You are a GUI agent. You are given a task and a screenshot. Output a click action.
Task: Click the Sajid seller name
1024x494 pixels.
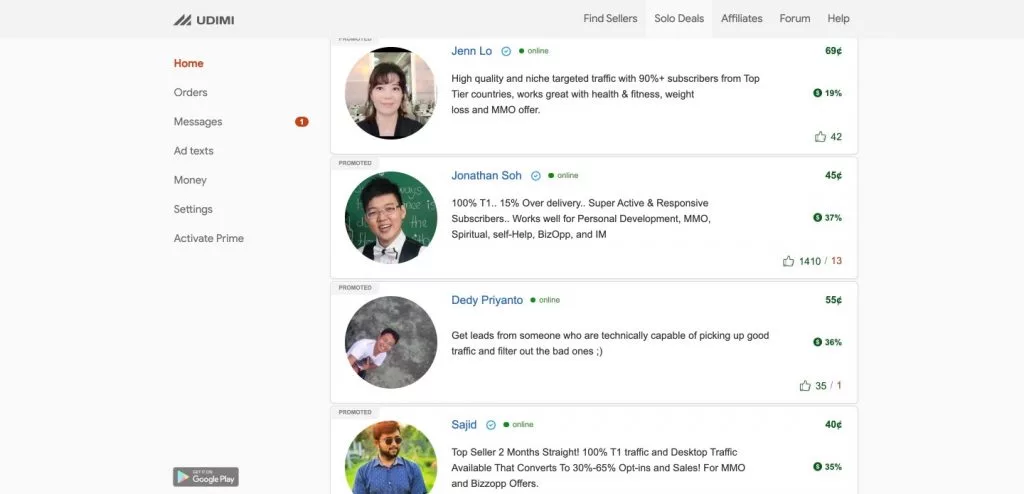(464, 425)
